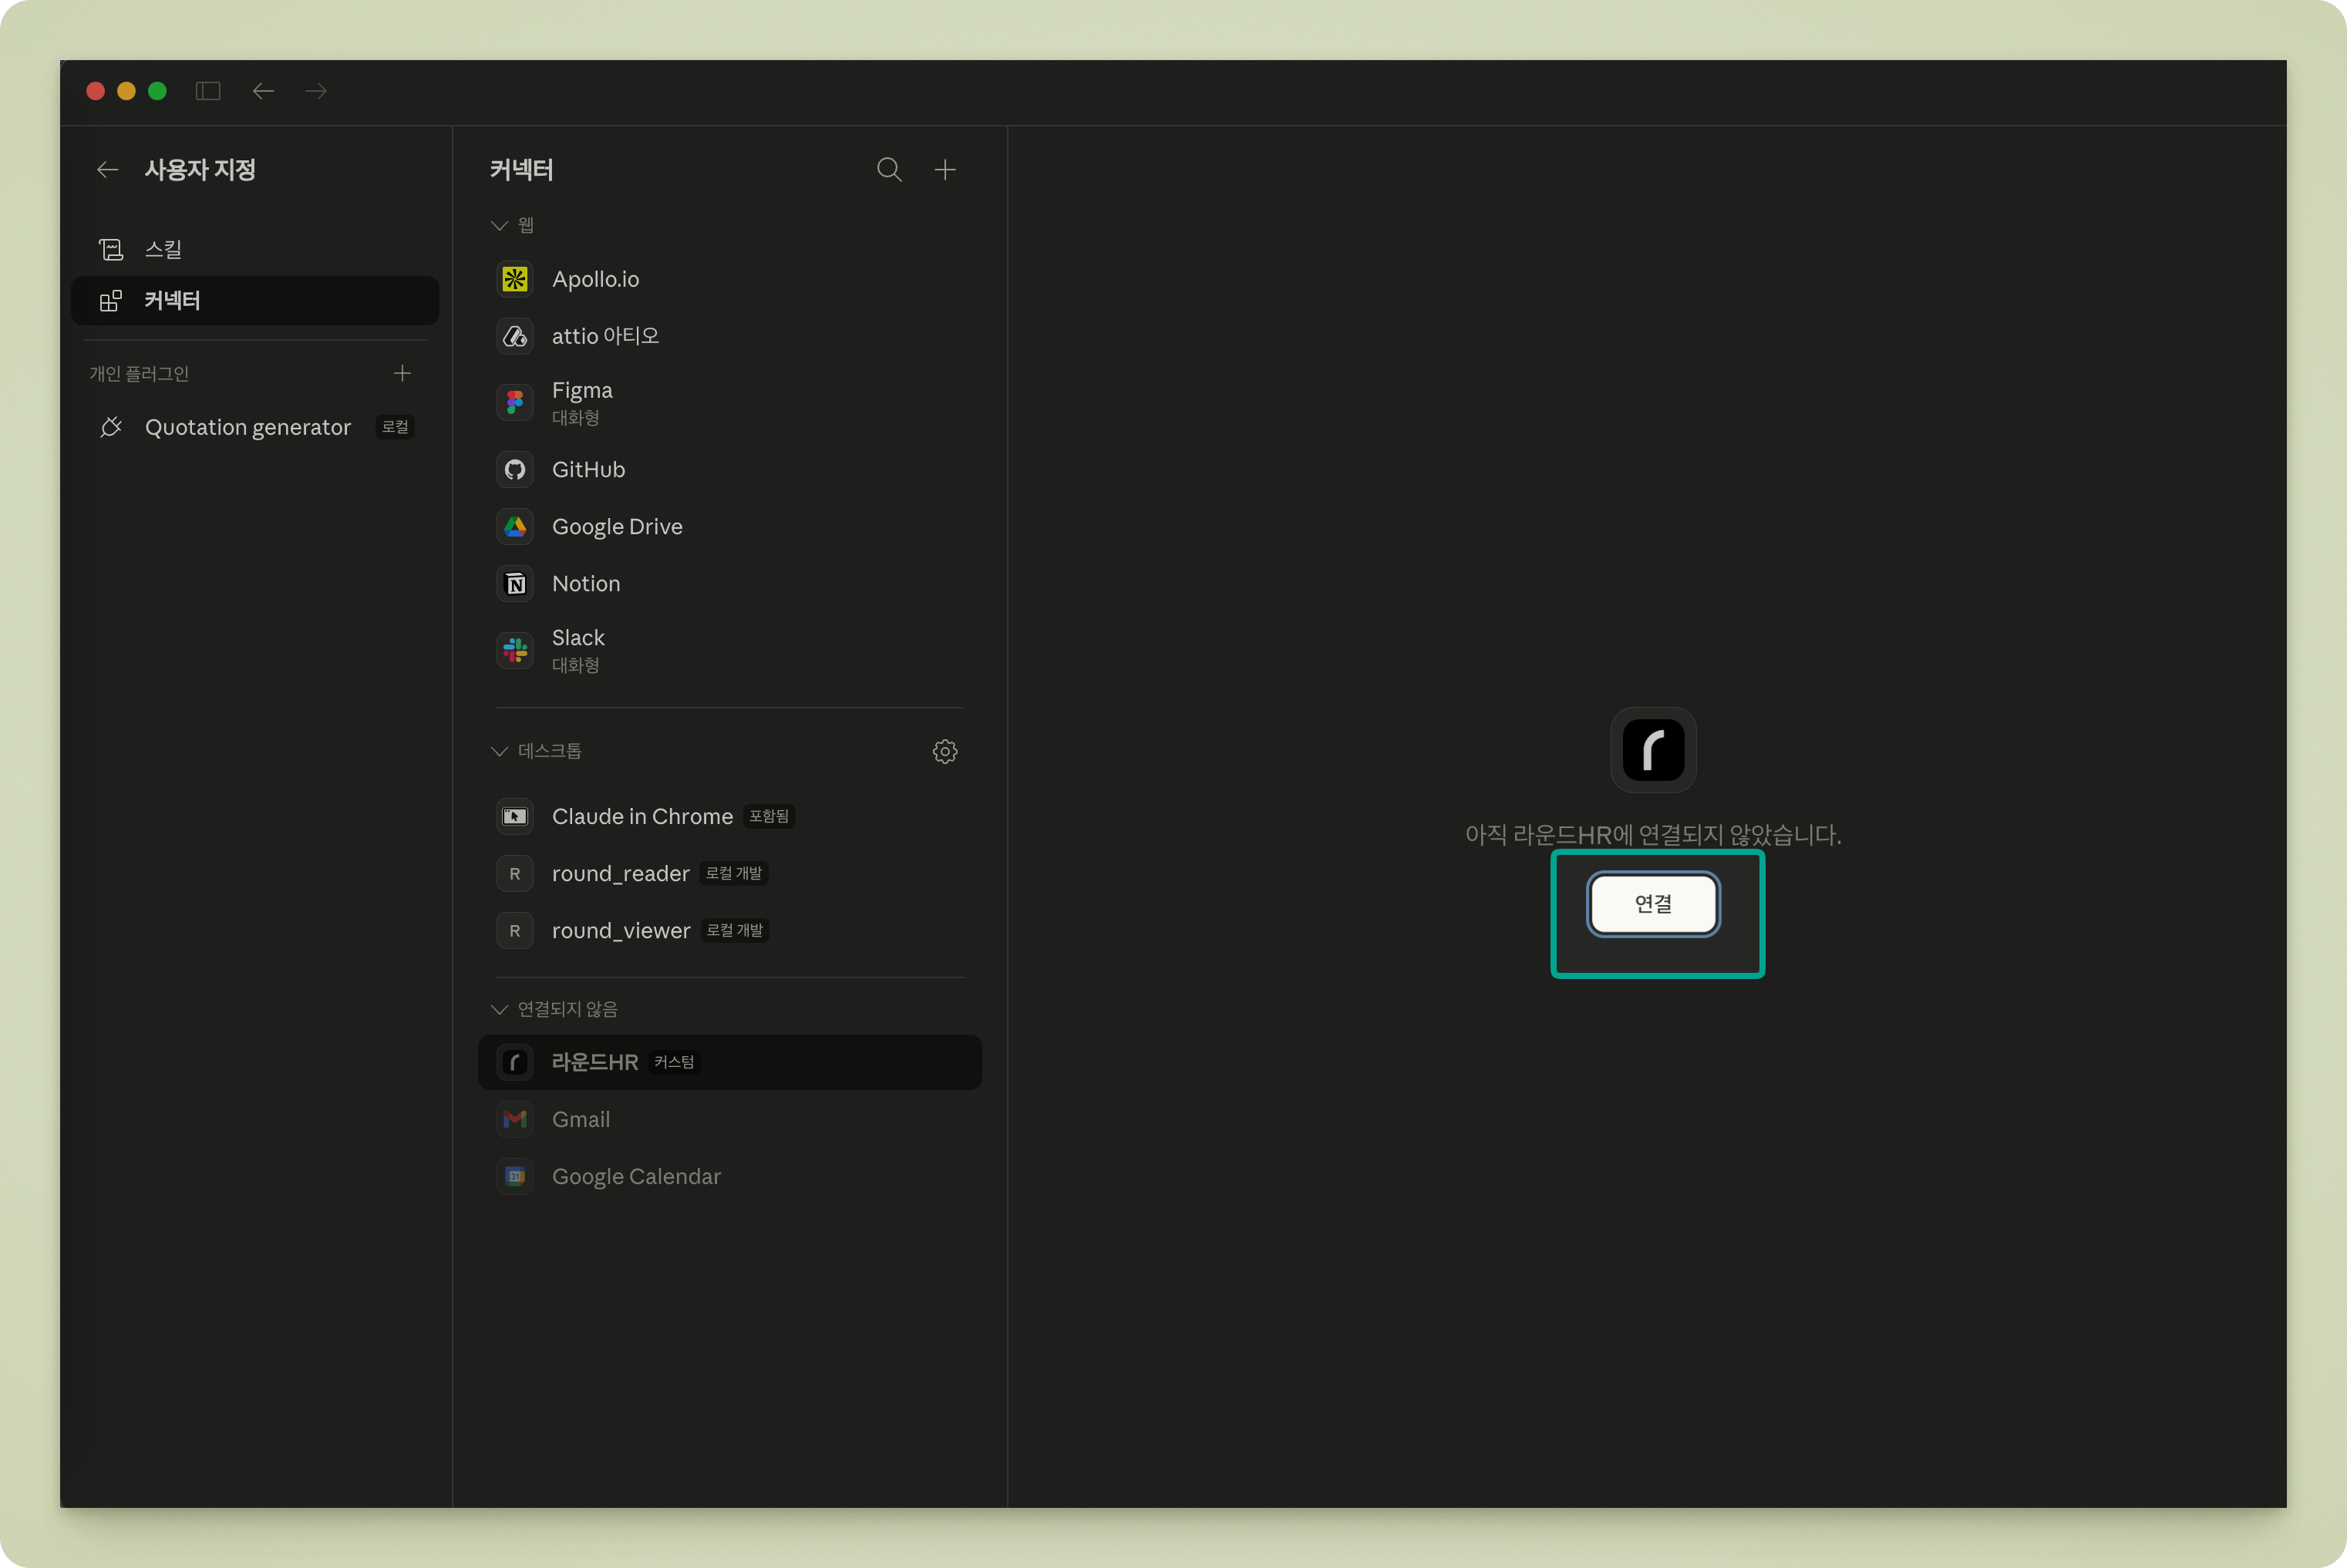Click the 연결 button

click(1652, 904)
